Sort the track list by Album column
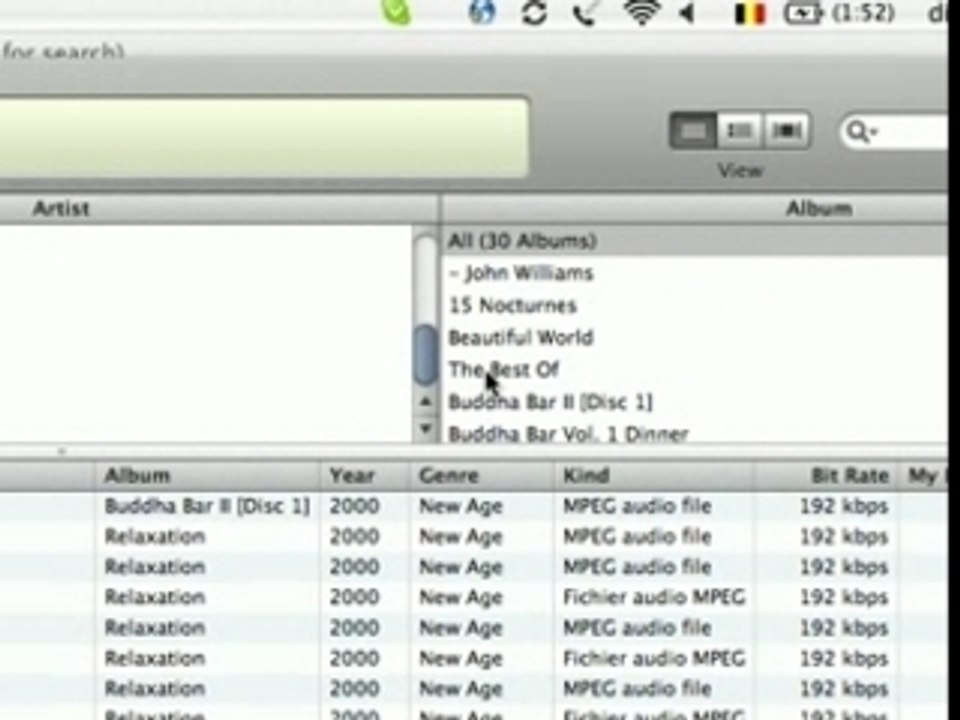960x720 pixels. [x=208, y=476]
